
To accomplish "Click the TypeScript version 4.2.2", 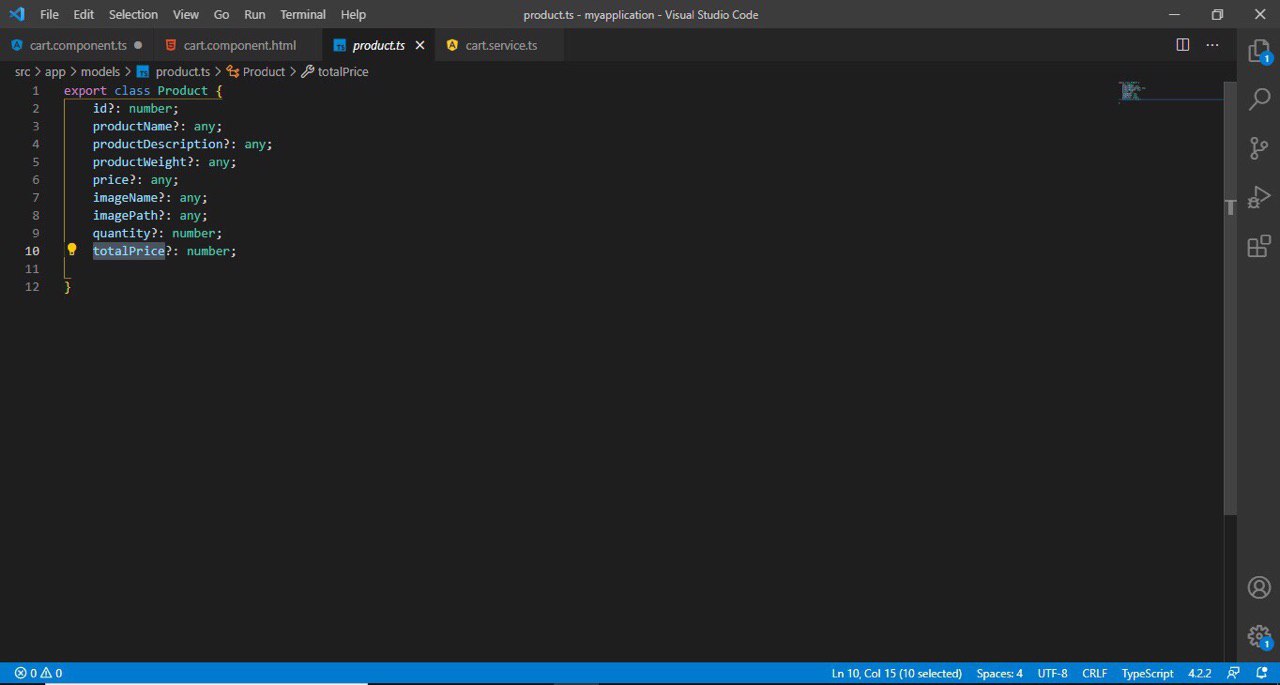I will [1199, 673].
